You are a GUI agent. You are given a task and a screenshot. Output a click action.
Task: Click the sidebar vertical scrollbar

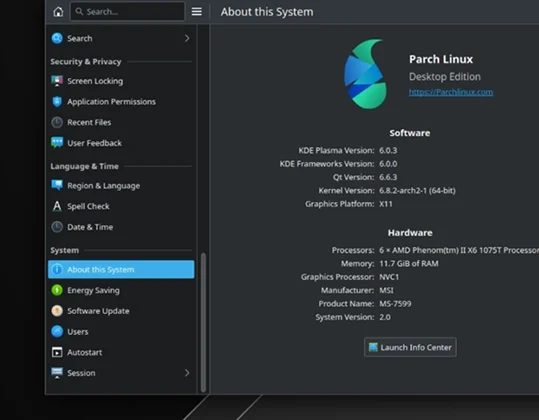[x=204, y=322]
